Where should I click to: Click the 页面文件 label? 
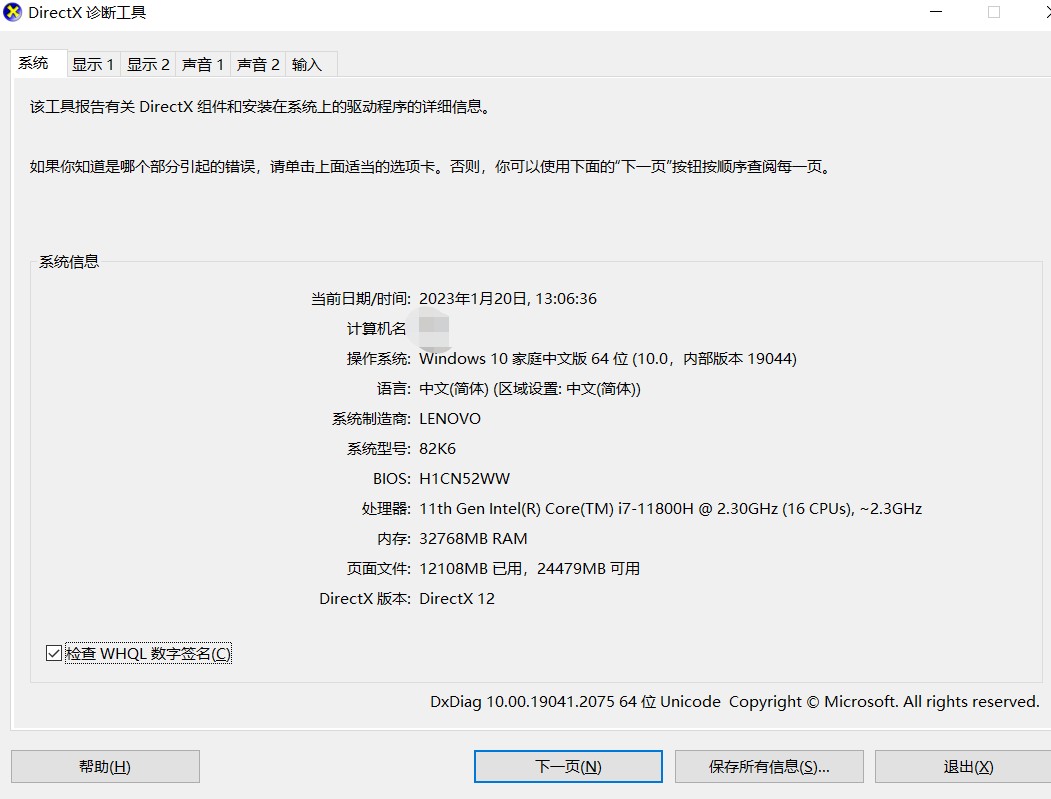379,568
